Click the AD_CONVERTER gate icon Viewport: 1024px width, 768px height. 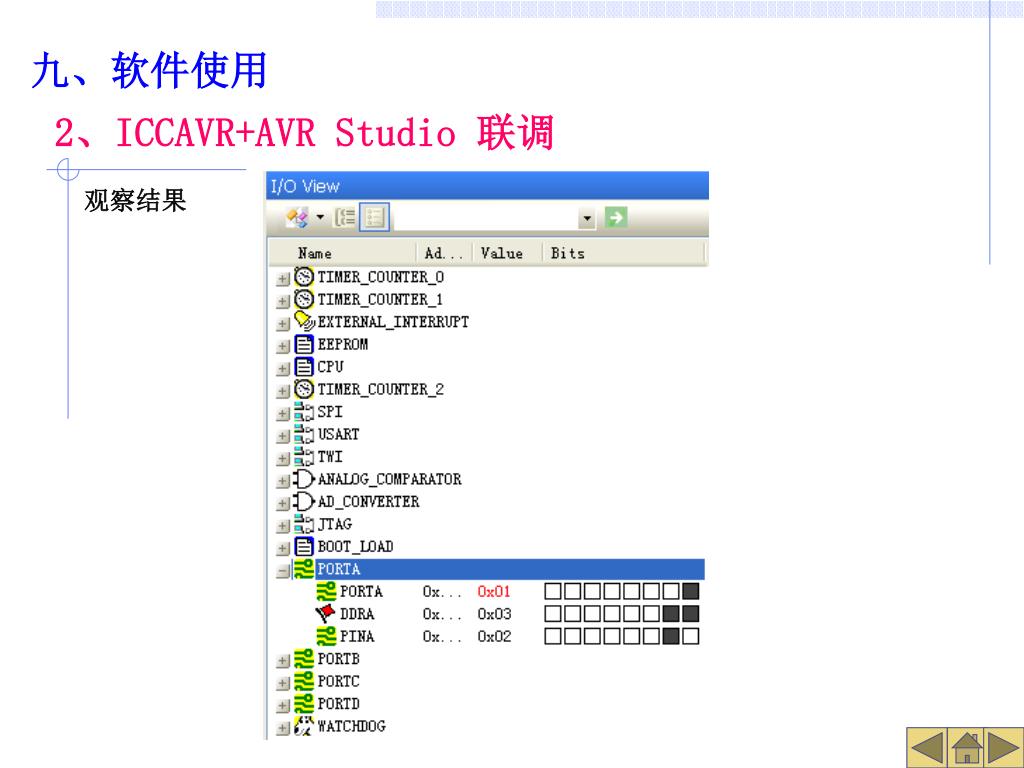[304, 502]
